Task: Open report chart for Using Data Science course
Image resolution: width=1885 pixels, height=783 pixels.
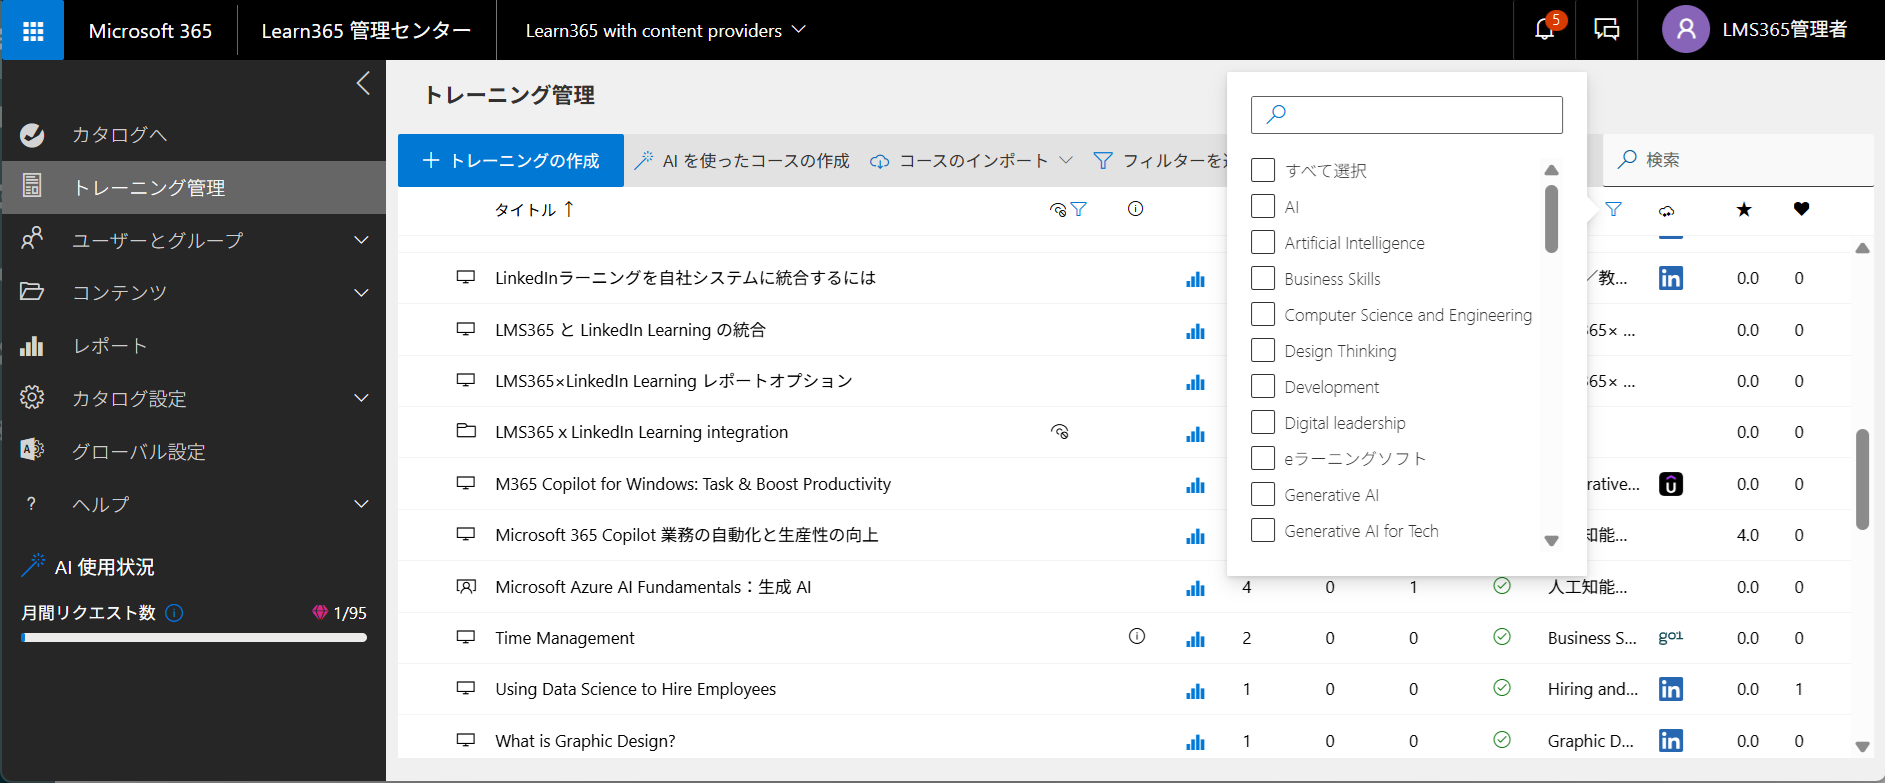Action: pos(1195,690)
